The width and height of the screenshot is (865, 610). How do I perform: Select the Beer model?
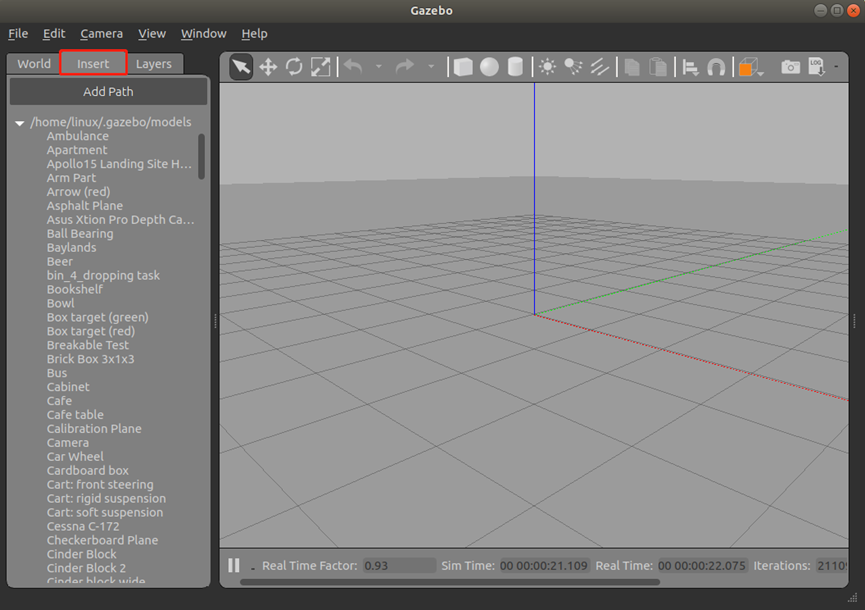pyautogui.click(x=60, y=261)
